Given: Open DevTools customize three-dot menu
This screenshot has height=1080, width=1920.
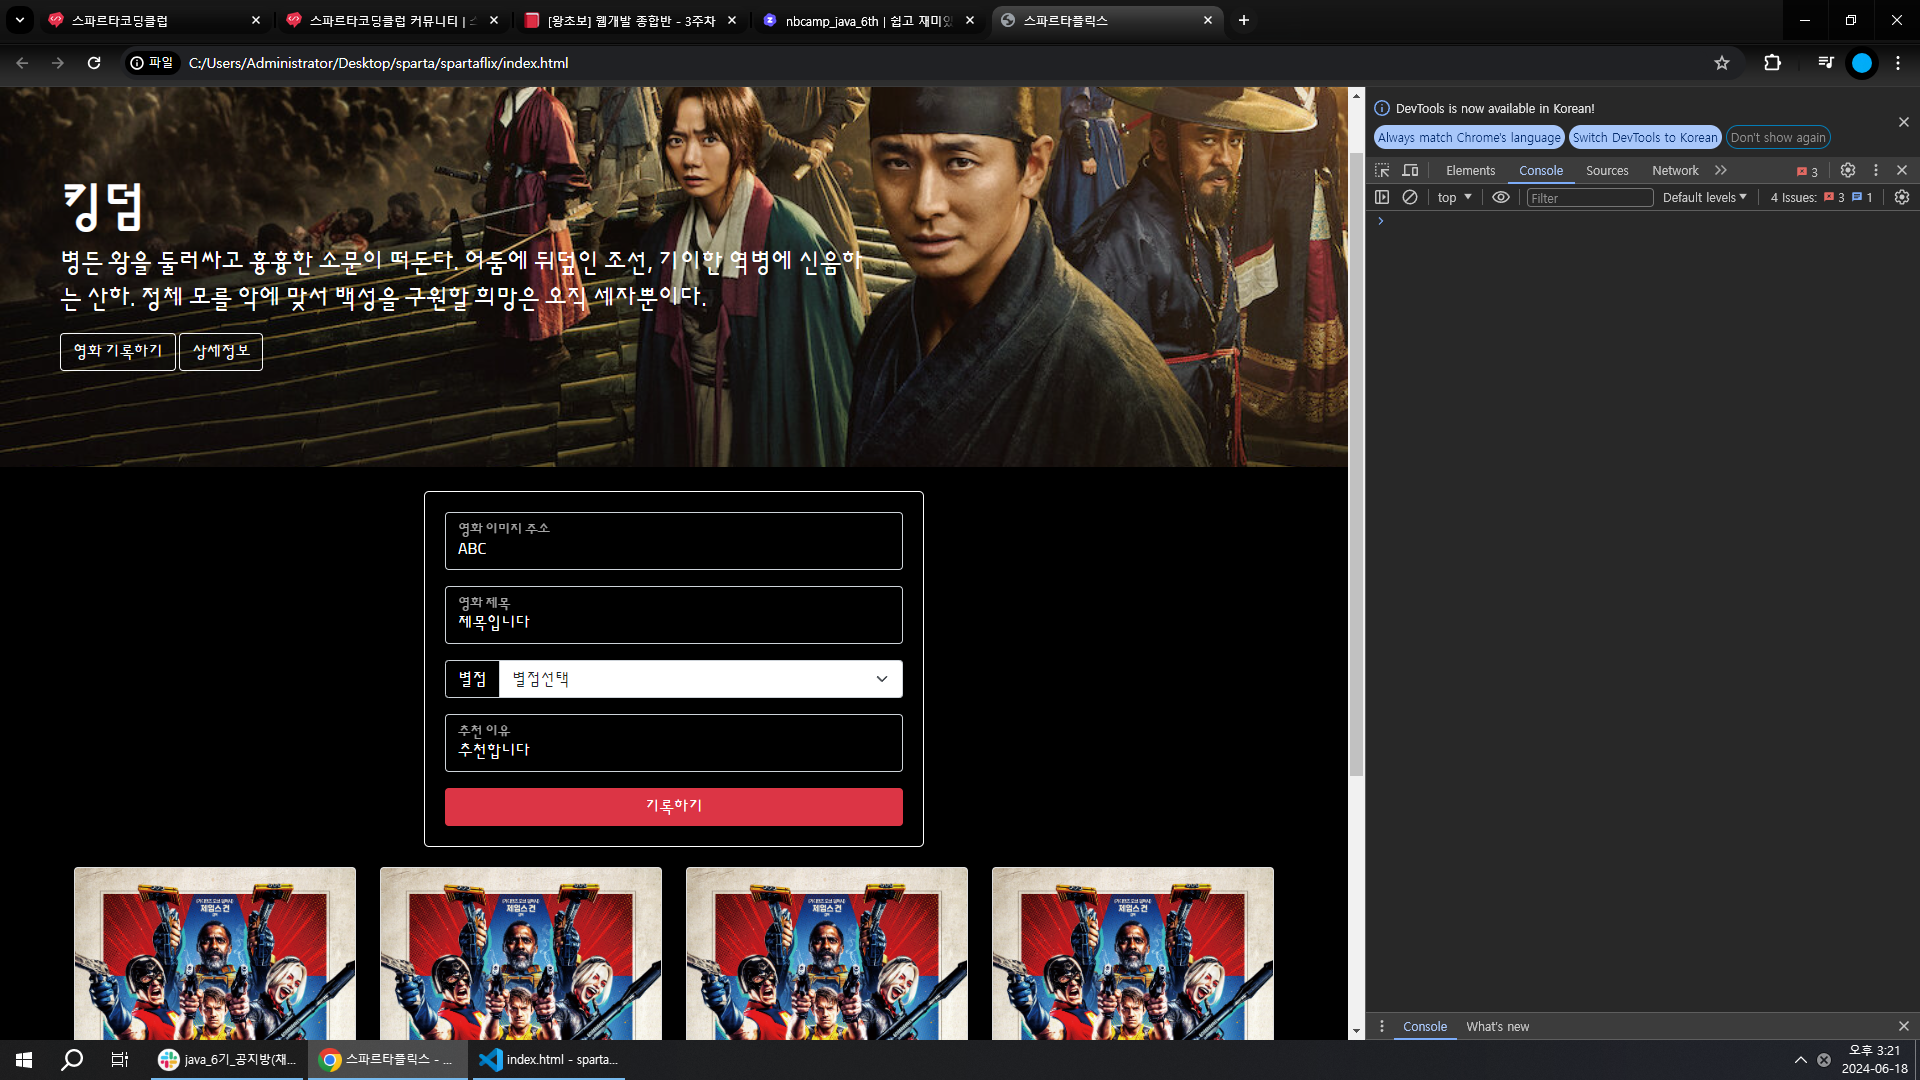Looking at the screenshot, I should pos(1876,171).
